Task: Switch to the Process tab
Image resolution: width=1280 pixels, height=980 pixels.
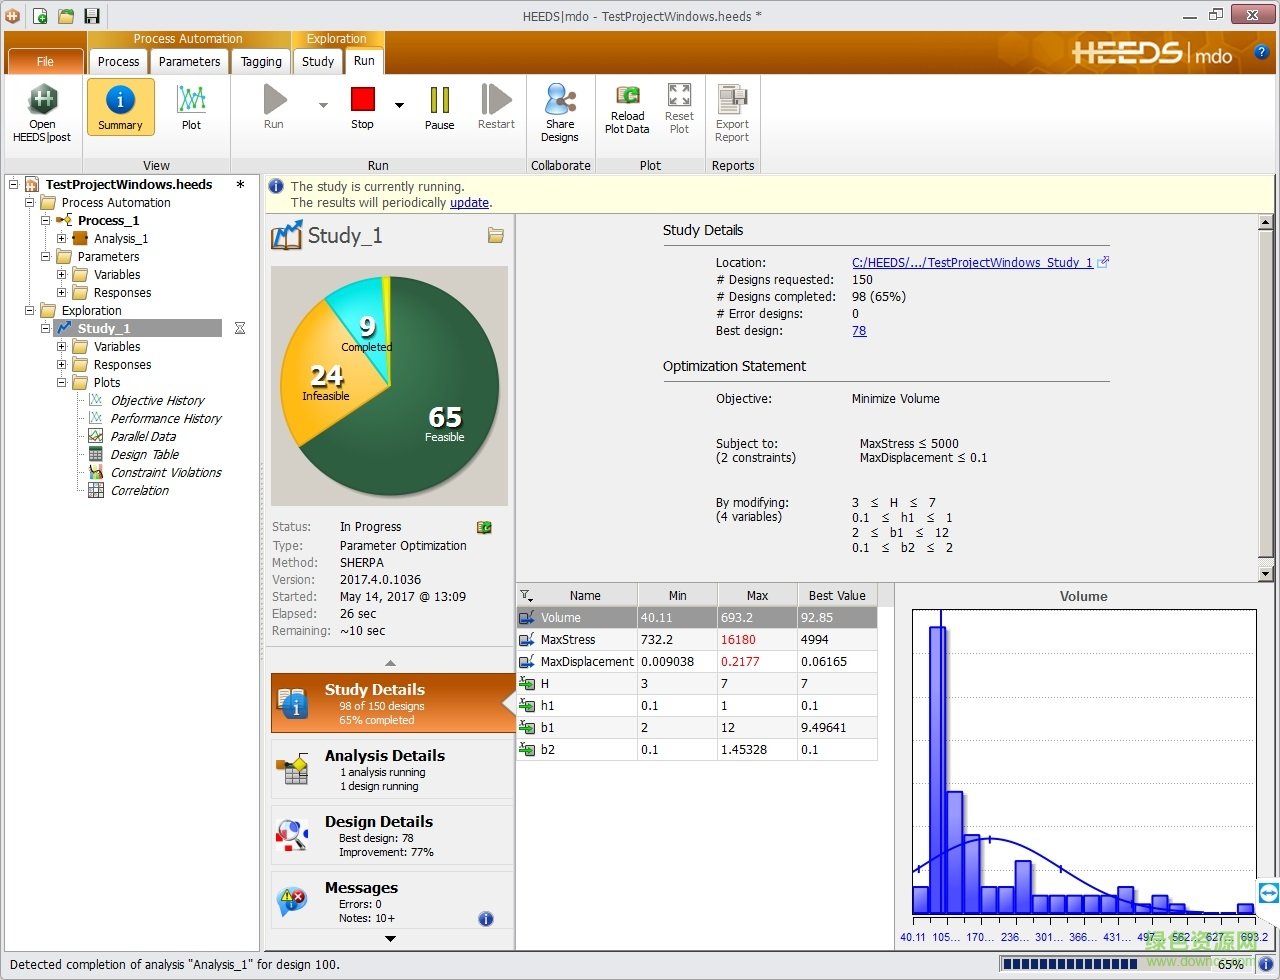Action: pyautogui.click(x=118, y=62)
